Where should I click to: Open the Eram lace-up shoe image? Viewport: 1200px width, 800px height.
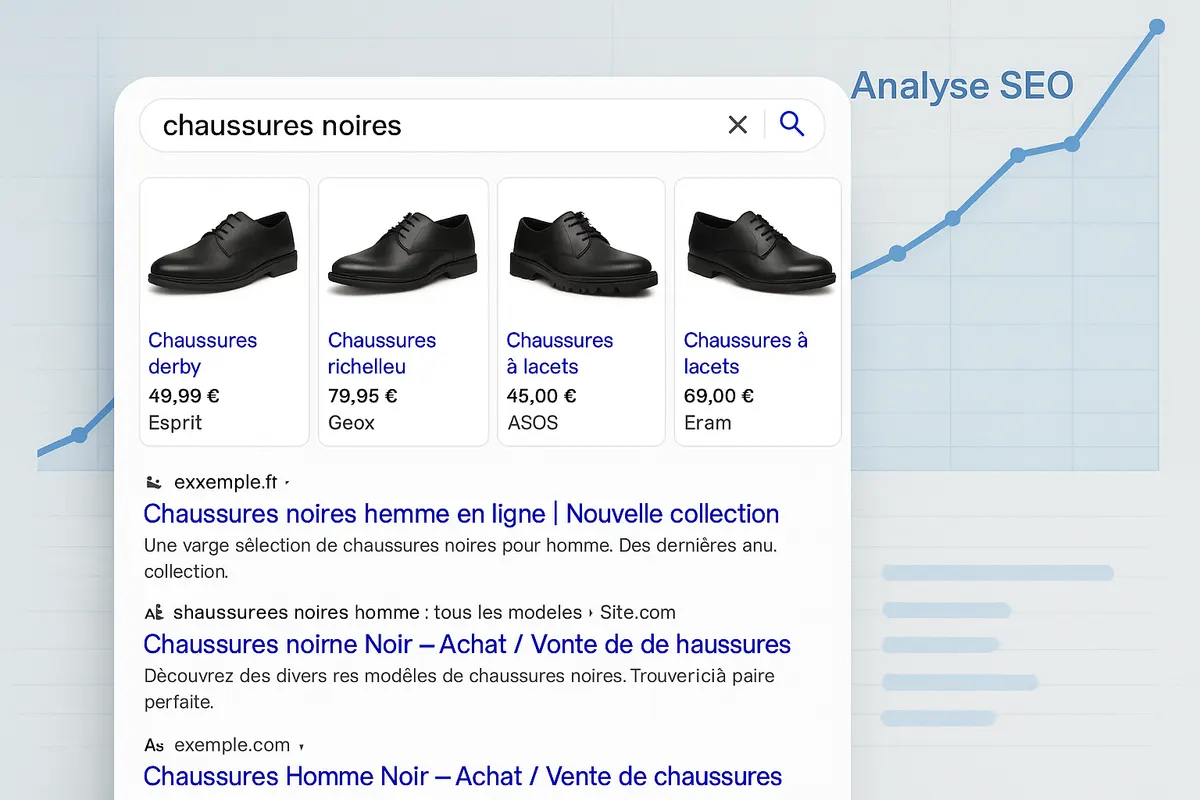tap(760, 252)
